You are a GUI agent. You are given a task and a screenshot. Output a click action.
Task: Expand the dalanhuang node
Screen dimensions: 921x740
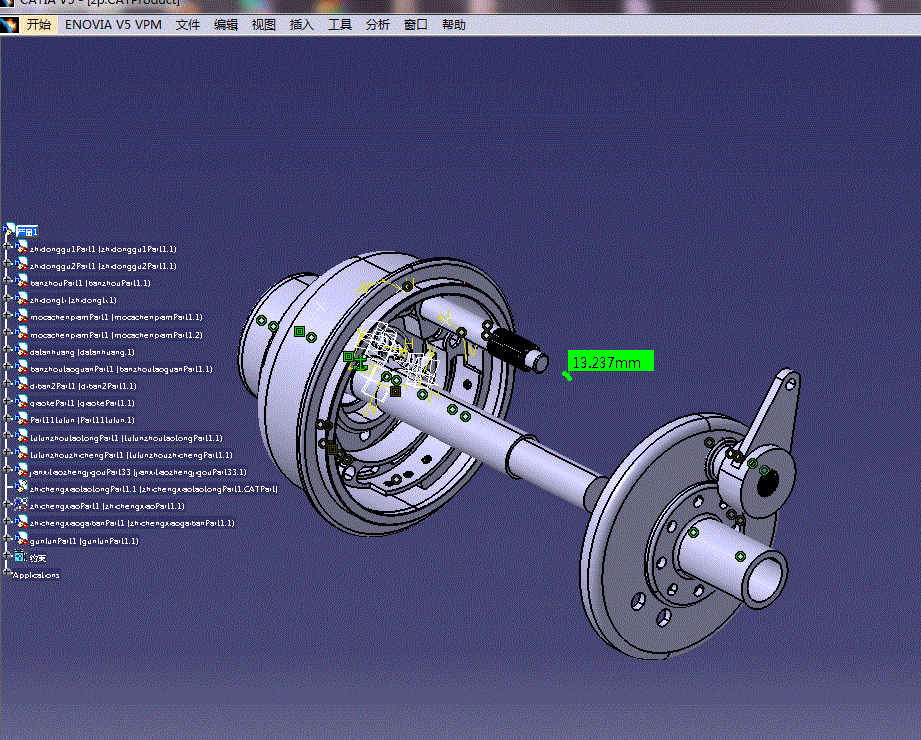tap(7, 349)
